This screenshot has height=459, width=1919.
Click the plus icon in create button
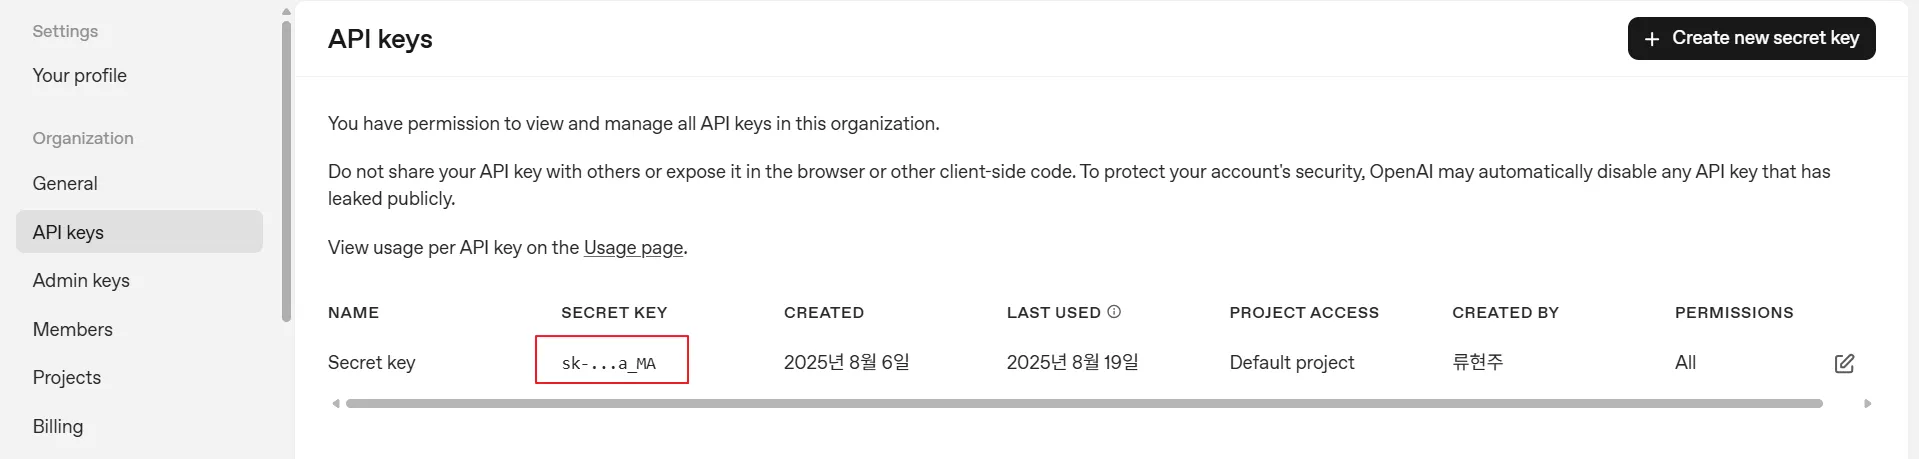1652,39
